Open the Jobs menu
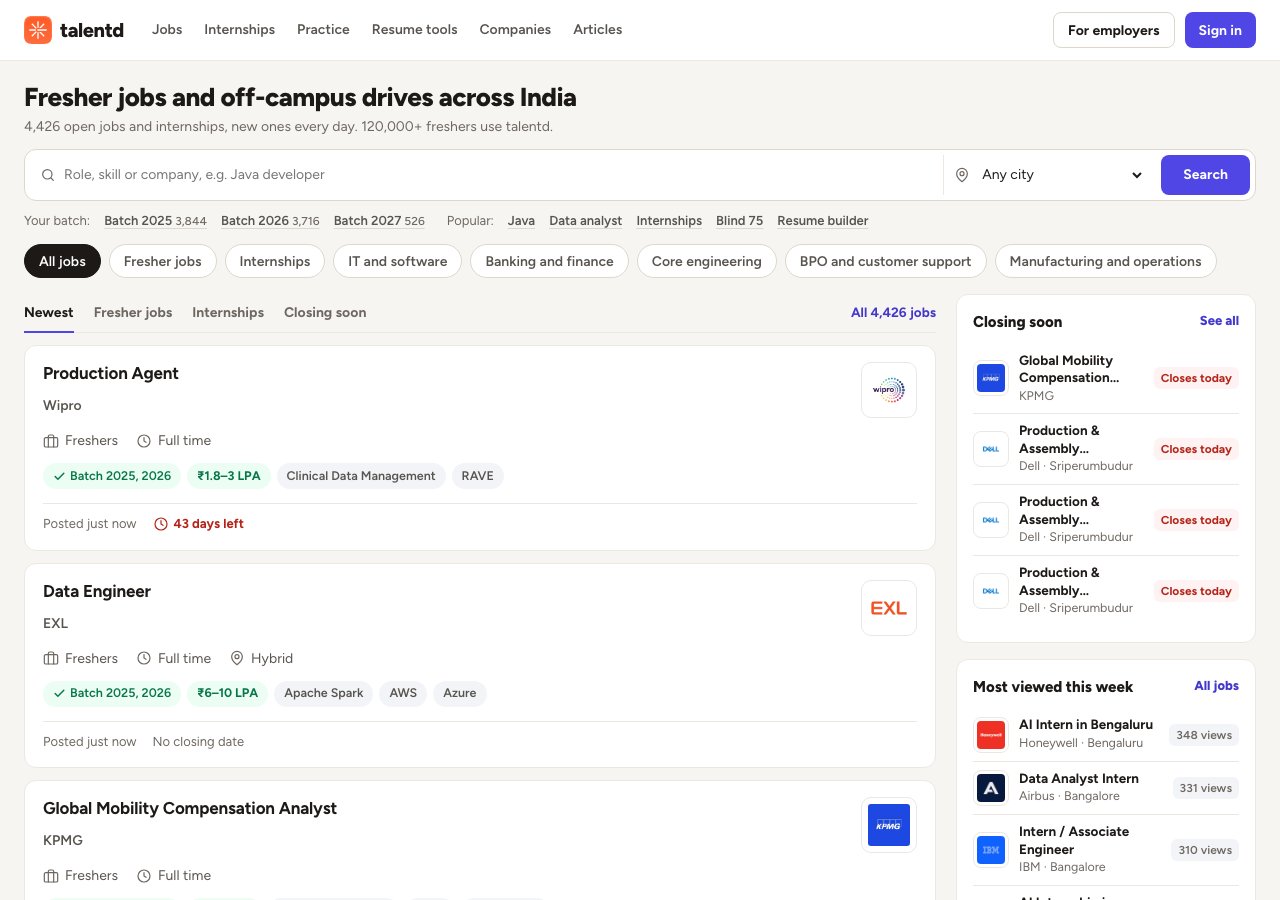This screenshot has width=1280, height=900. pyautogui.click(x=167, y=30)
